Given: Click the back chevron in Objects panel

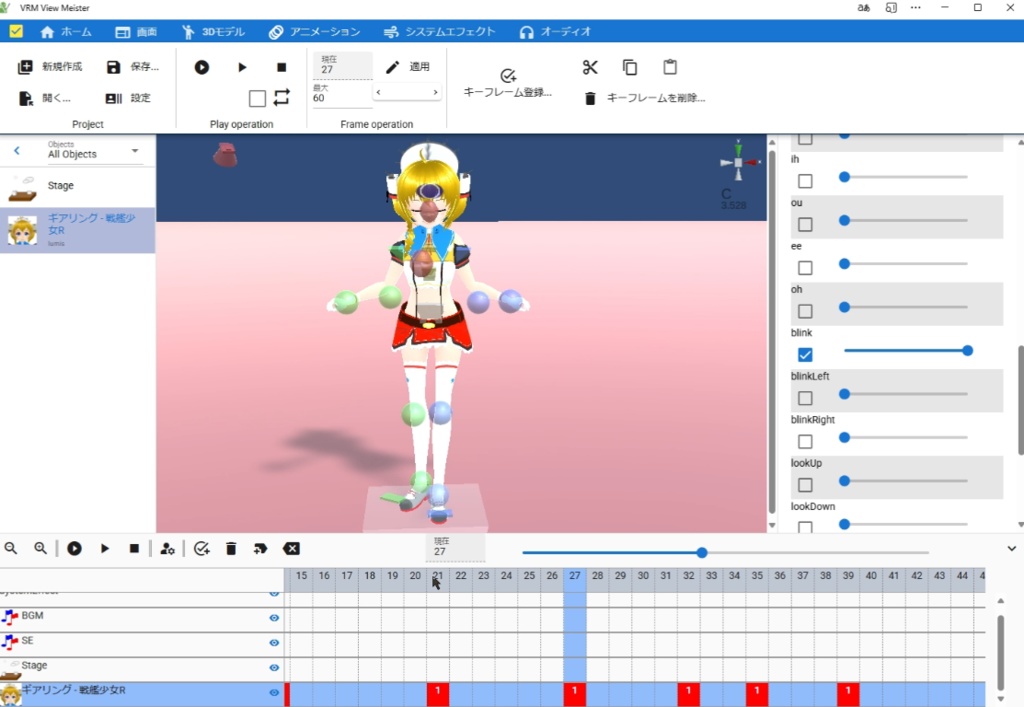Looking at the screenshot, I should pos(17,151).
